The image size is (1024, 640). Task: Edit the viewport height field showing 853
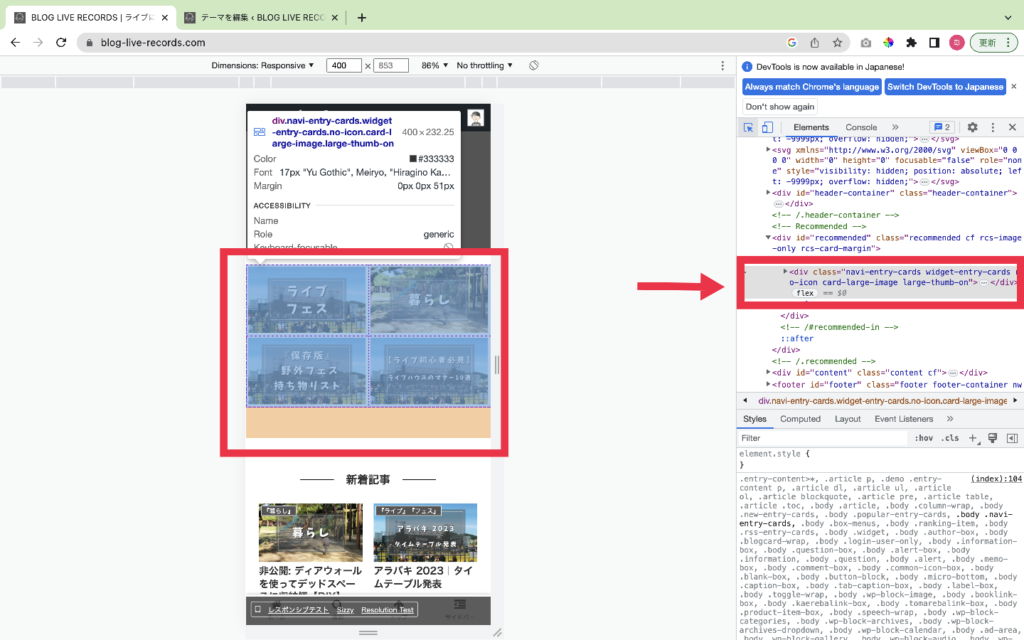tap(391, 65)
